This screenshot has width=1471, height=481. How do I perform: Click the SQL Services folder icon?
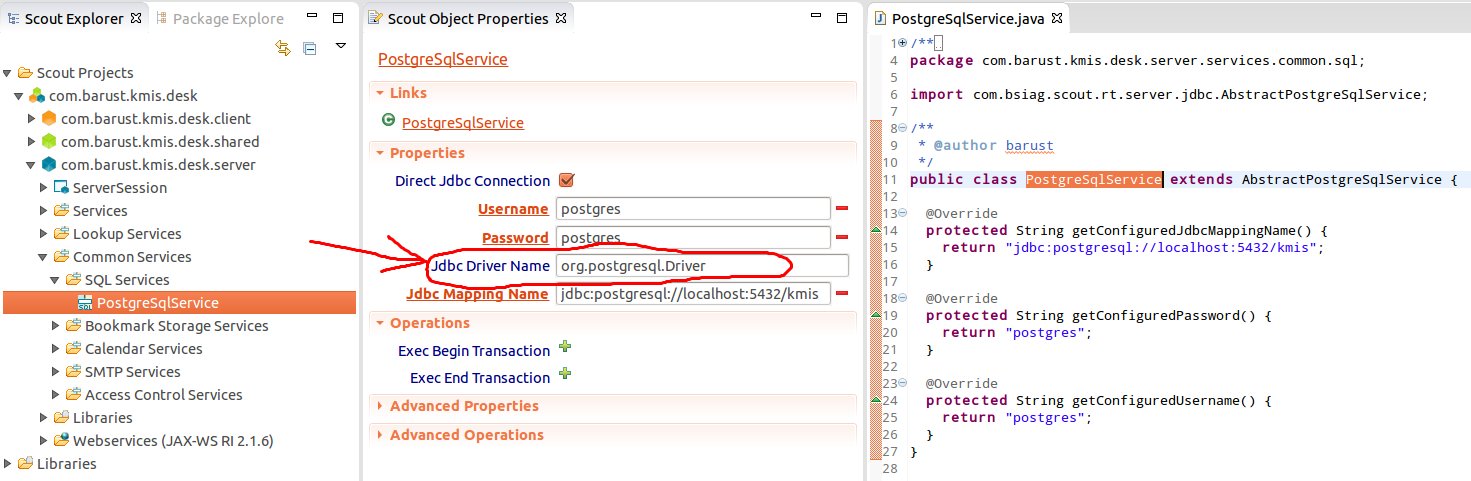pos(73,279)
